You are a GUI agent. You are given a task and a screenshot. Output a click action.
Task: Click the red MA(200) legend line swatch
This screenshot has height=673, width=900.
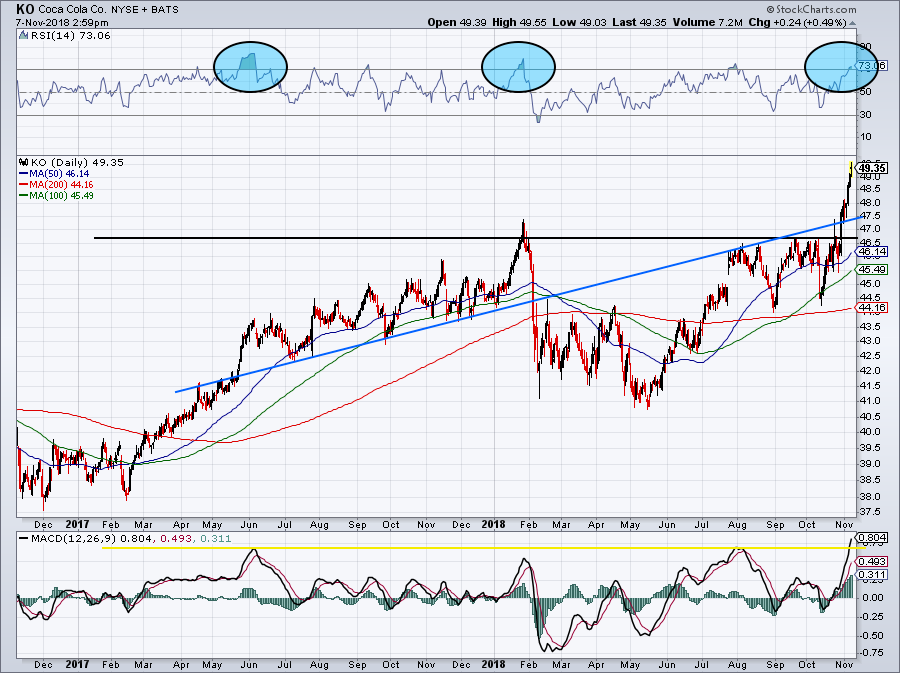(x=24, y=185)
